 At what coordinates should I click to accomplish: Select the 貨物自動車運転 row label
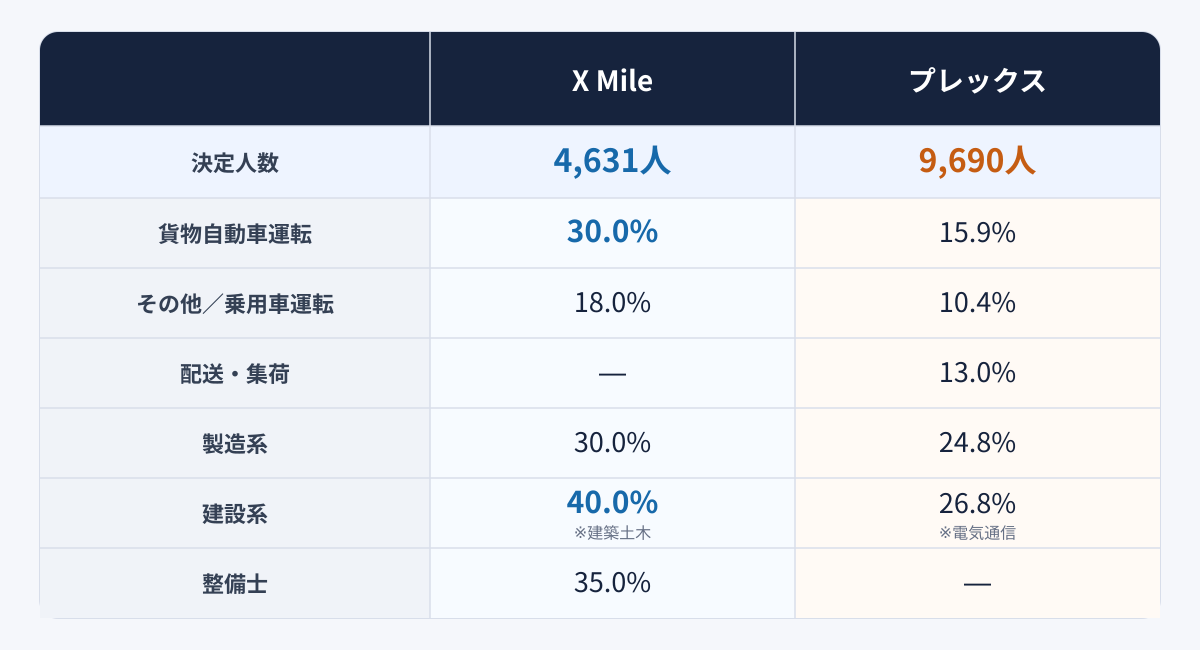[235, 233]
